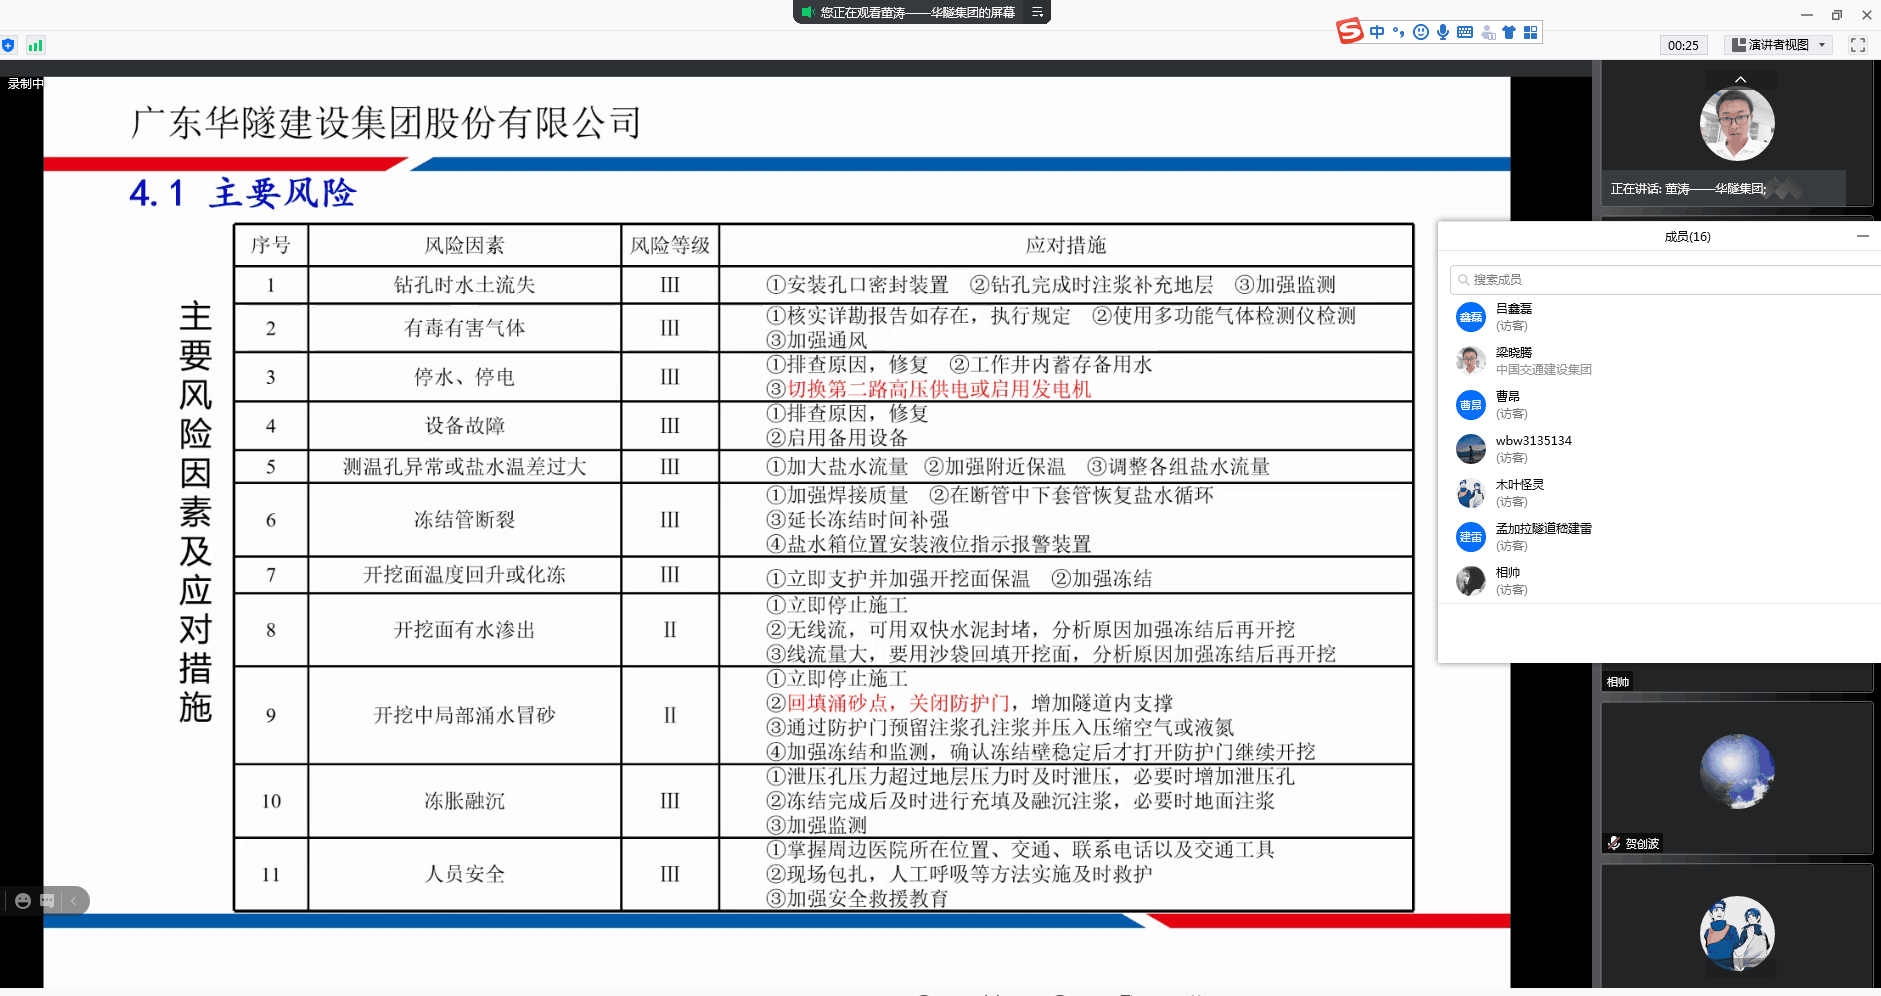Open the chat bubble icon on slide
The height and width of the screenshot is (996, 1881).
[x=47, y=901]
